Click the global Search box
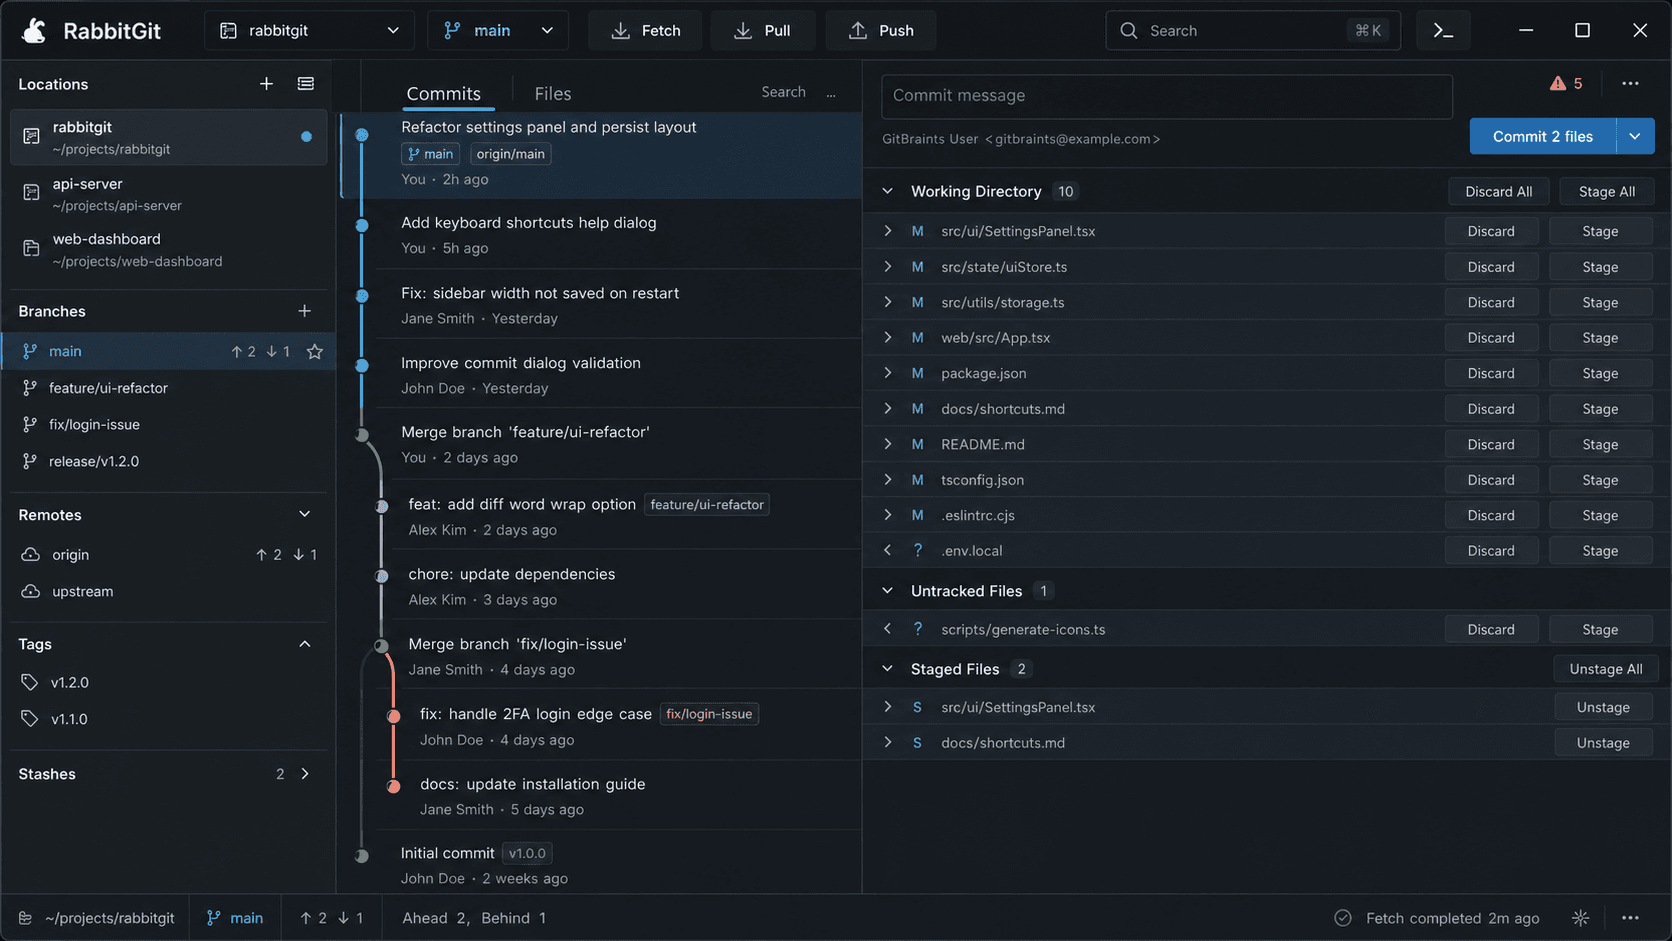1672x941 pixels. point(1253,31)
